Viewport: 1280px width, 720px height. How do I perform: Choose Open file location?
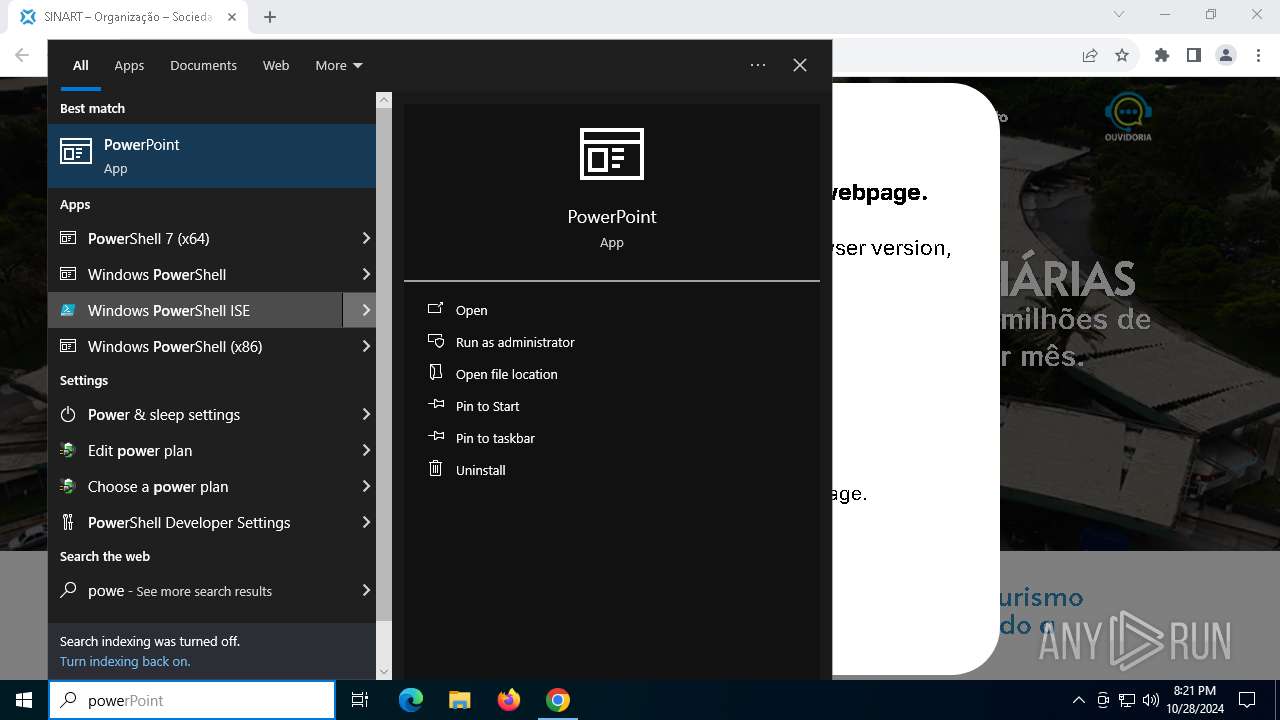pyautogui.click(x=506, y=374)
